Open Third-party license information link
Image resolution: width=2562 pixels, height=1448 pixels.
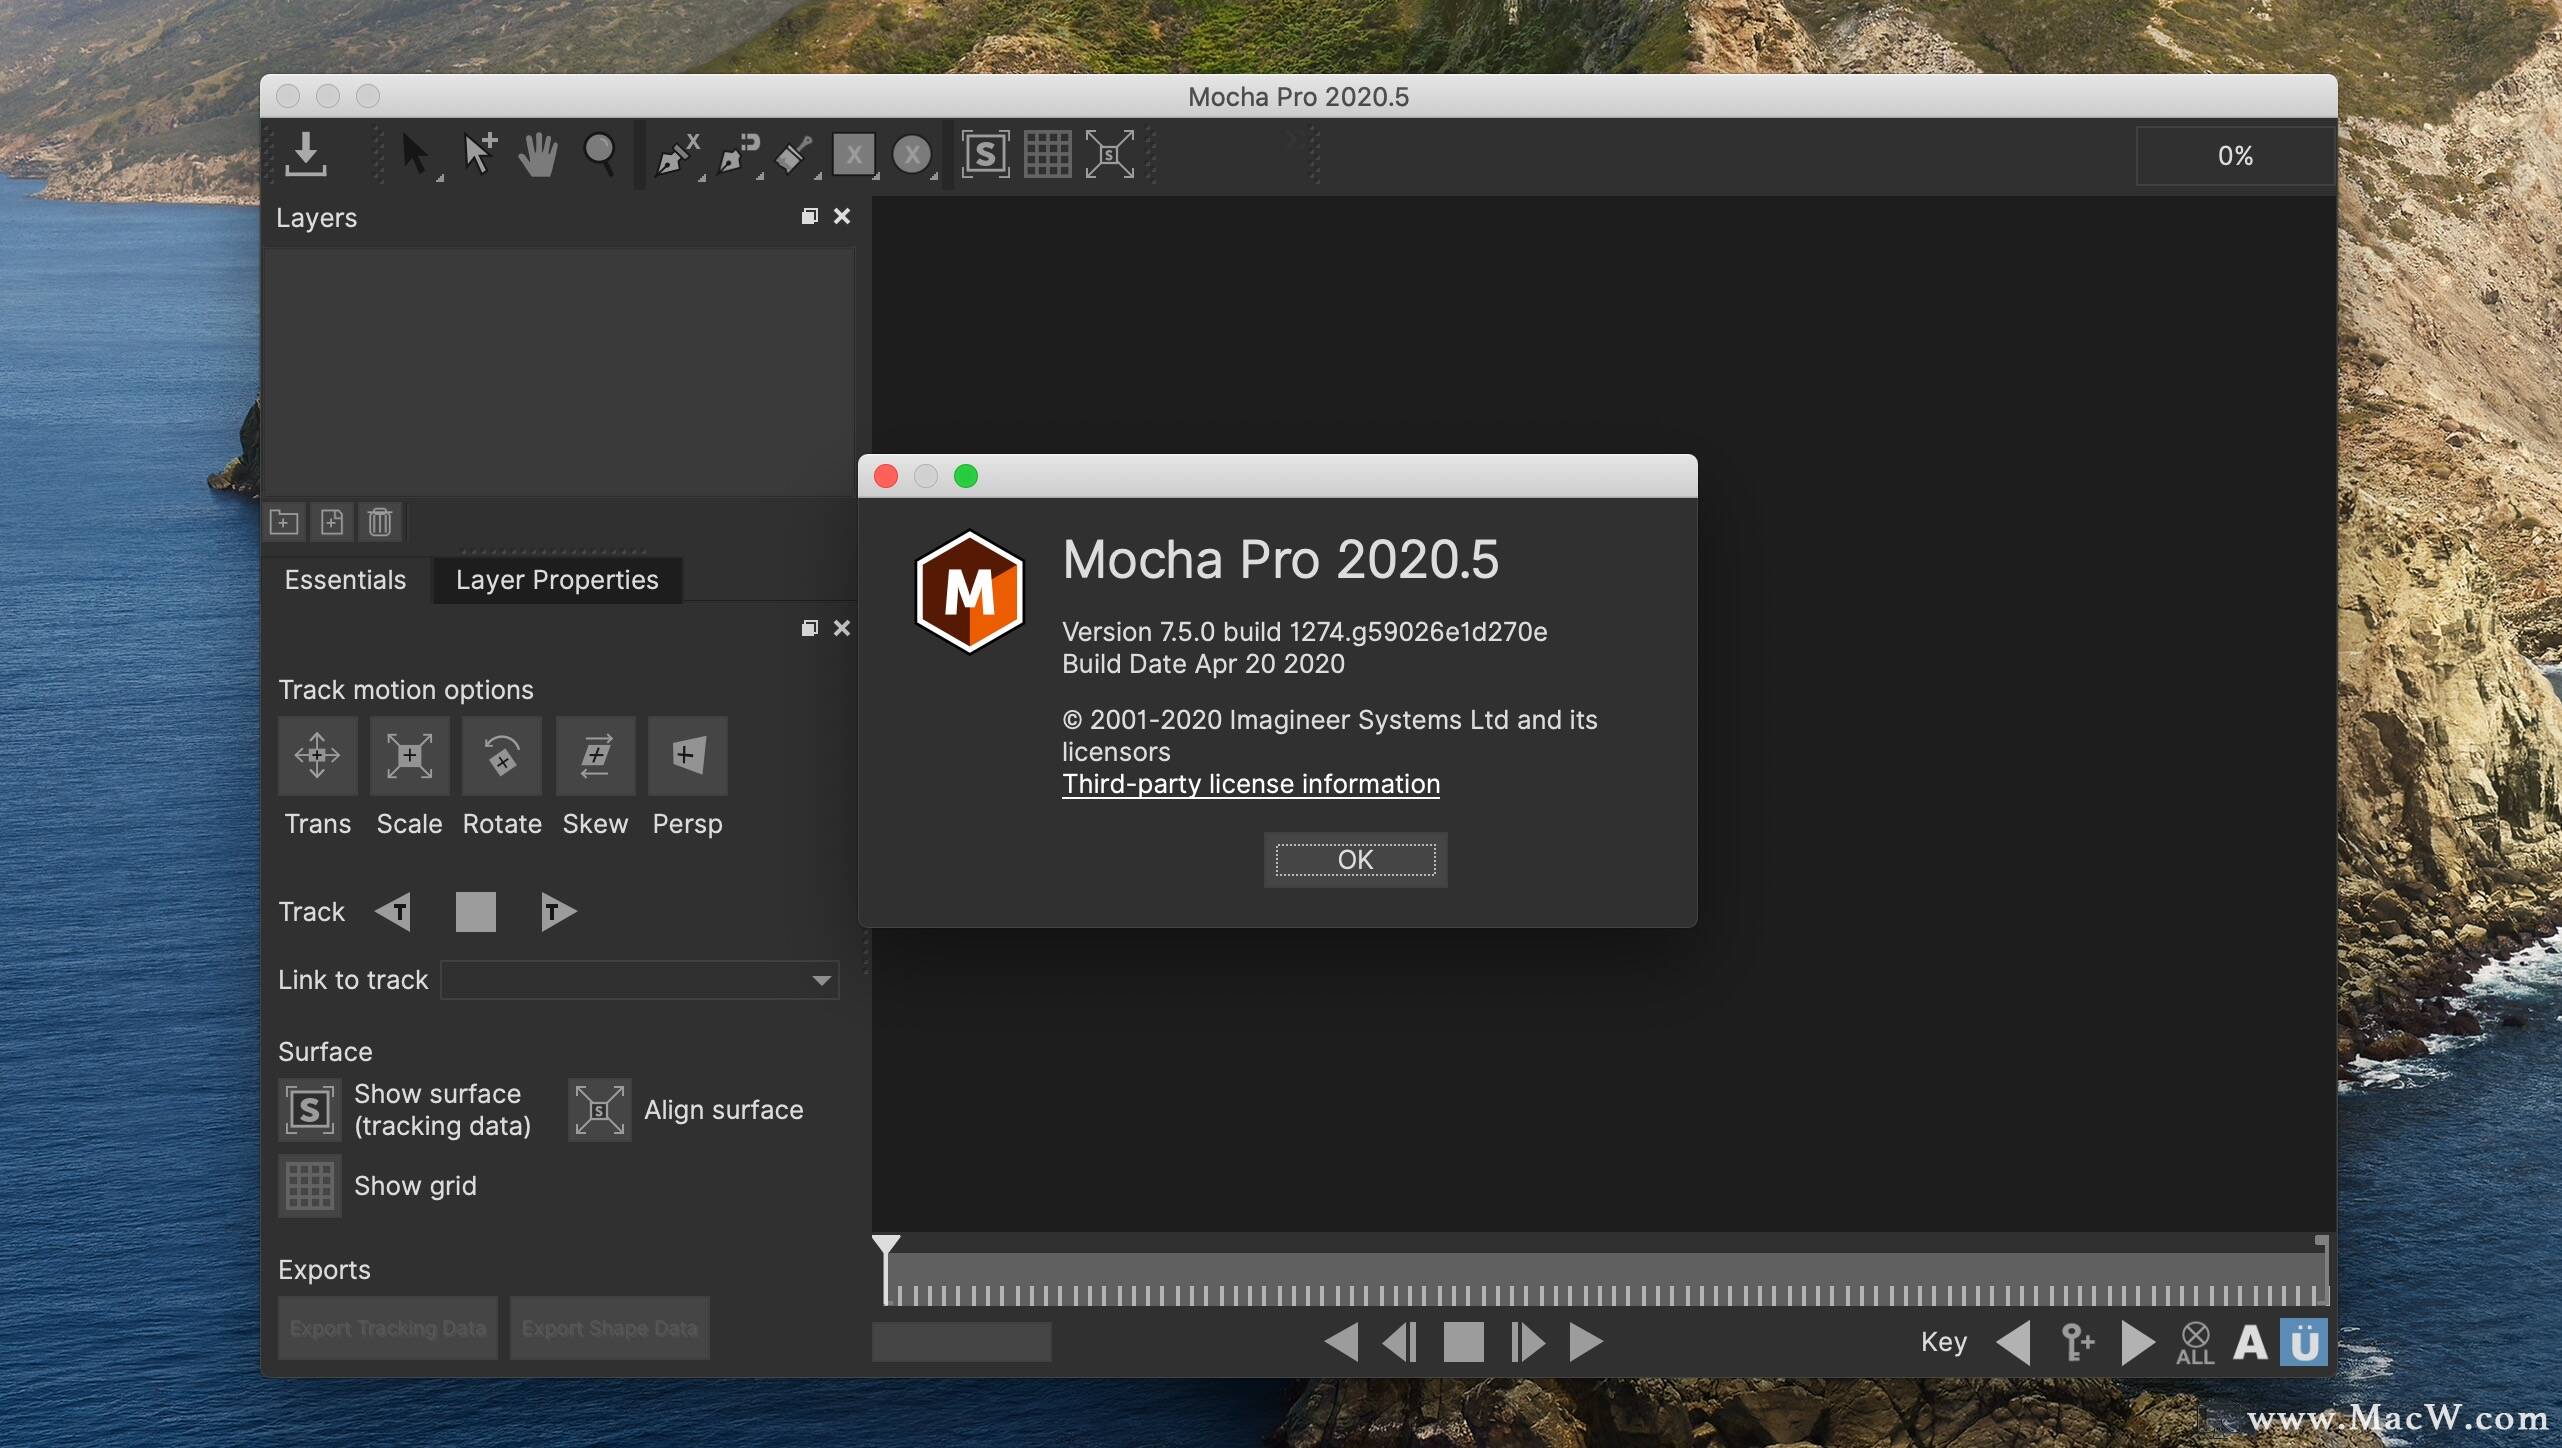(x=1251, y=784)
